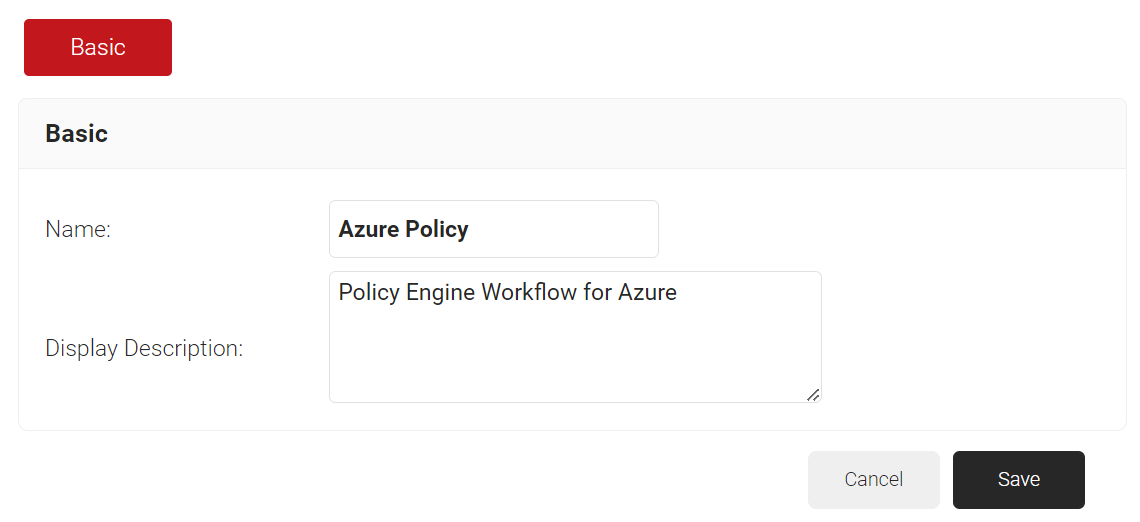1140x522 pixels.
Task: Click the "Name:" field label
Action: (78, 229)
